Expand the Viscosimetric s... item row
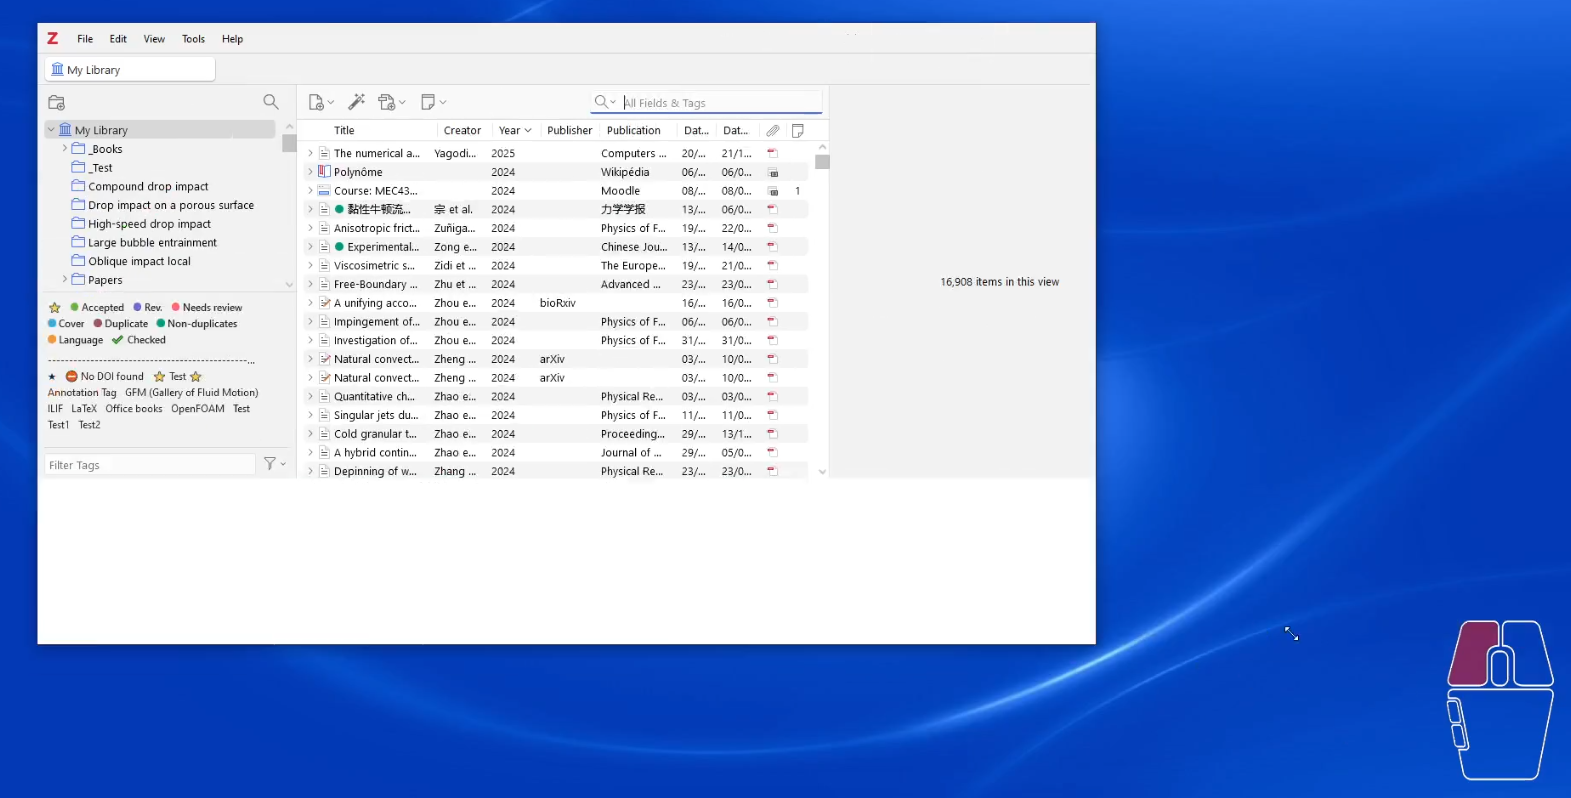The height and width of the screenshot is (798, 1571). tap(311, 265)
